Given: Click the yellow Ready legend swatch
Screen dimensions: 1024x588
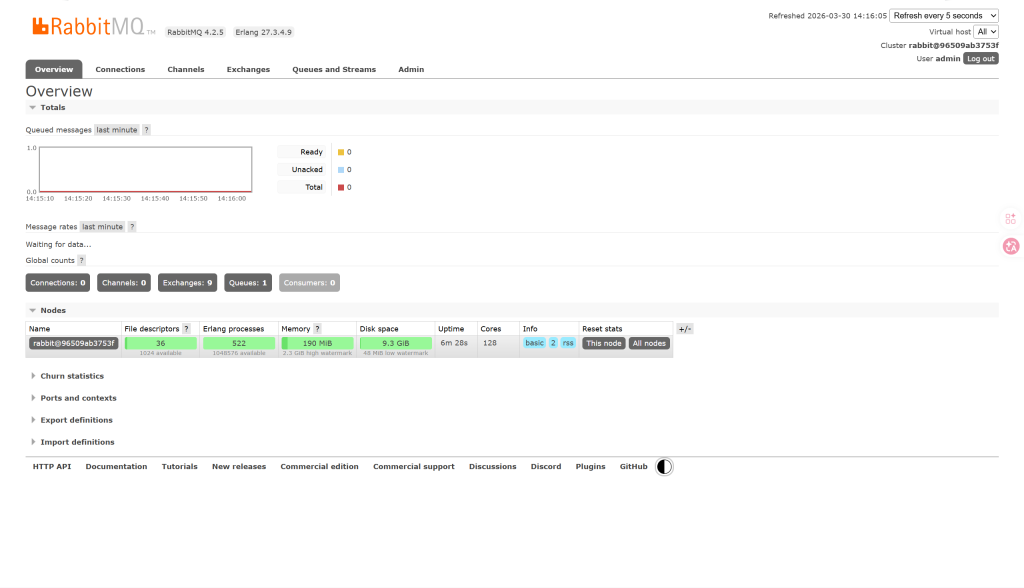Looking at the screenshot, I should point(341,152).
